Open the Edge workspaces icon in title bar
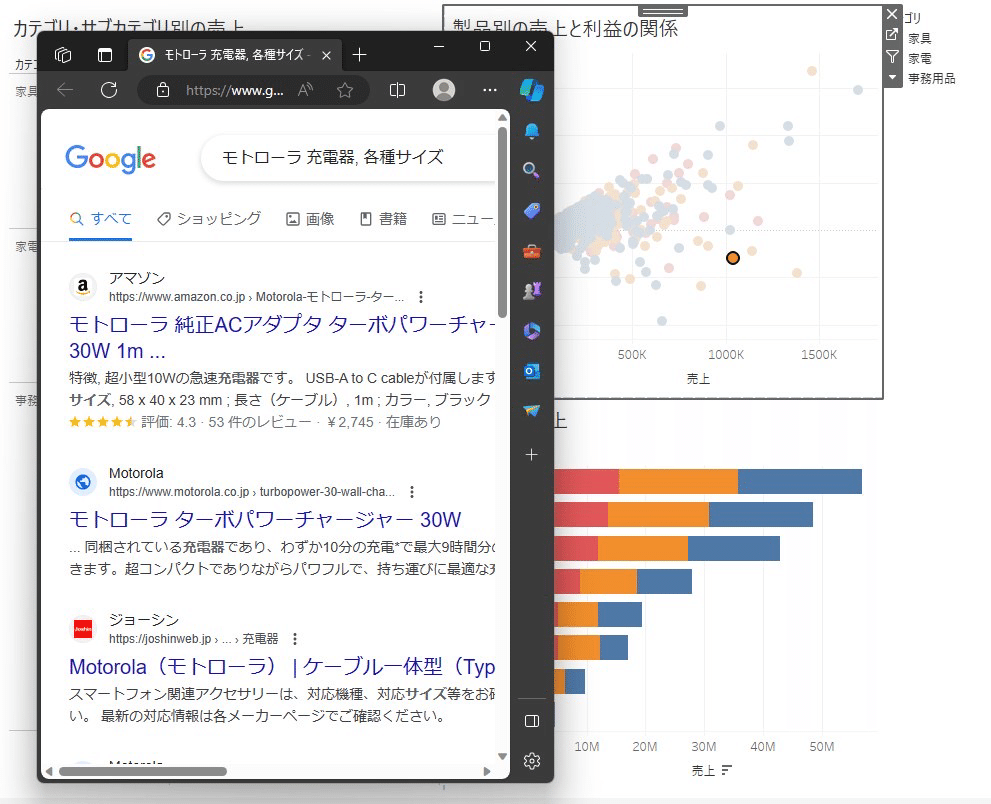 63,55
